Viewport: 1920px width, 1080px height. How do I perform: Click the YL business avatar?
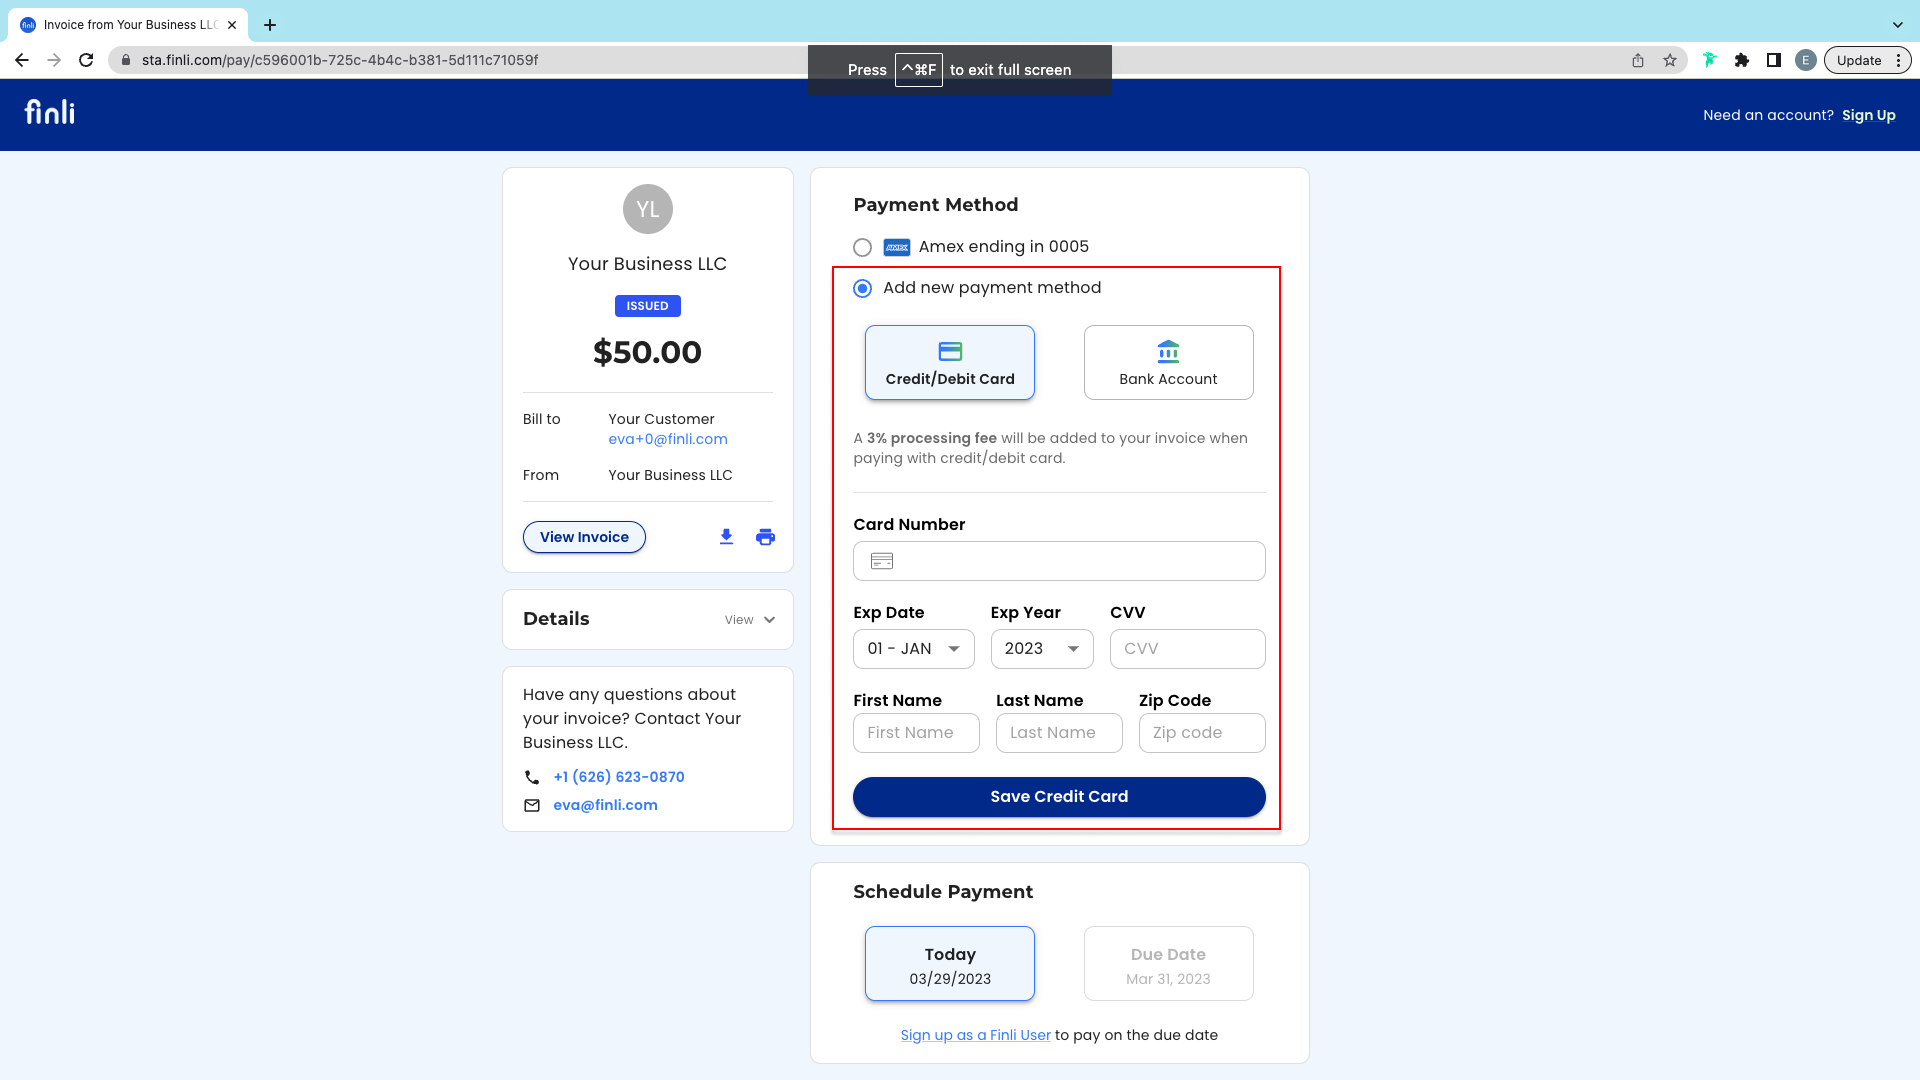pos(647,209)
